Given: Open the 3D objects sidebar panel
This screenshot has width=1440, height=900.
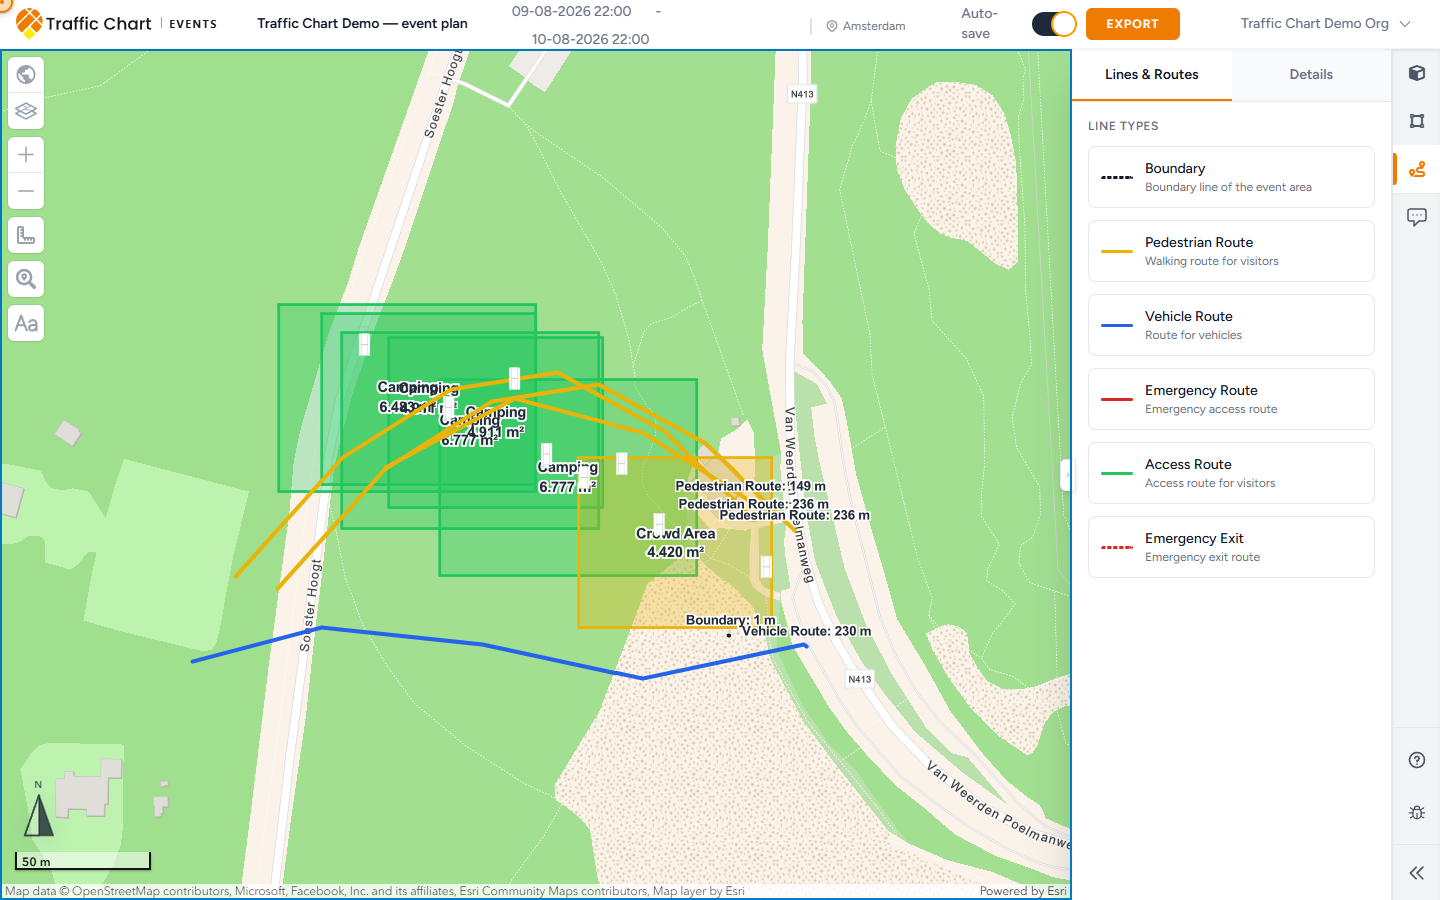Looking at the screenshot, I should 1417,73.
